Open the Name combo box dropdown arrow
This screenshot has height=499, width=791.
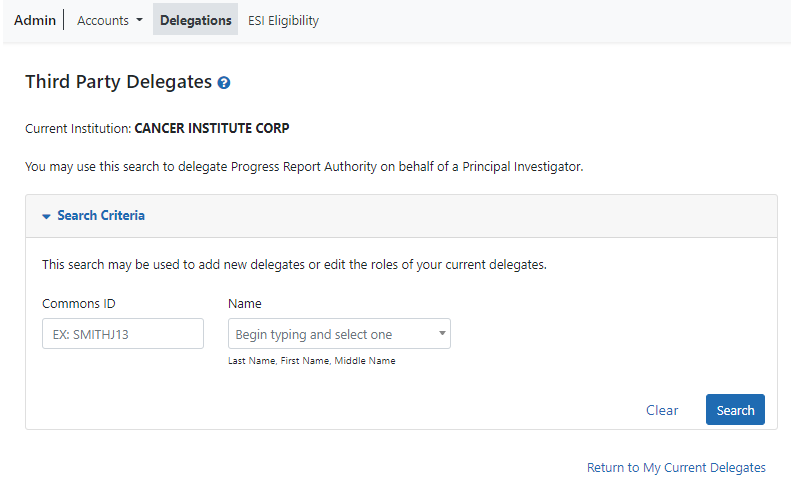pyautogui.click(x=441, y=334)
